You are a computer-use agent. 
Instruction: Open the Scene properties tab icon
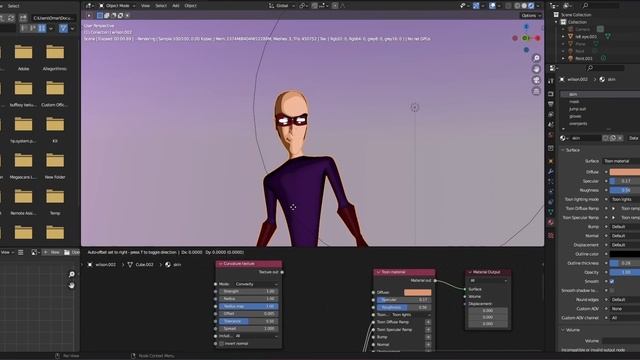tap(551, 124)
